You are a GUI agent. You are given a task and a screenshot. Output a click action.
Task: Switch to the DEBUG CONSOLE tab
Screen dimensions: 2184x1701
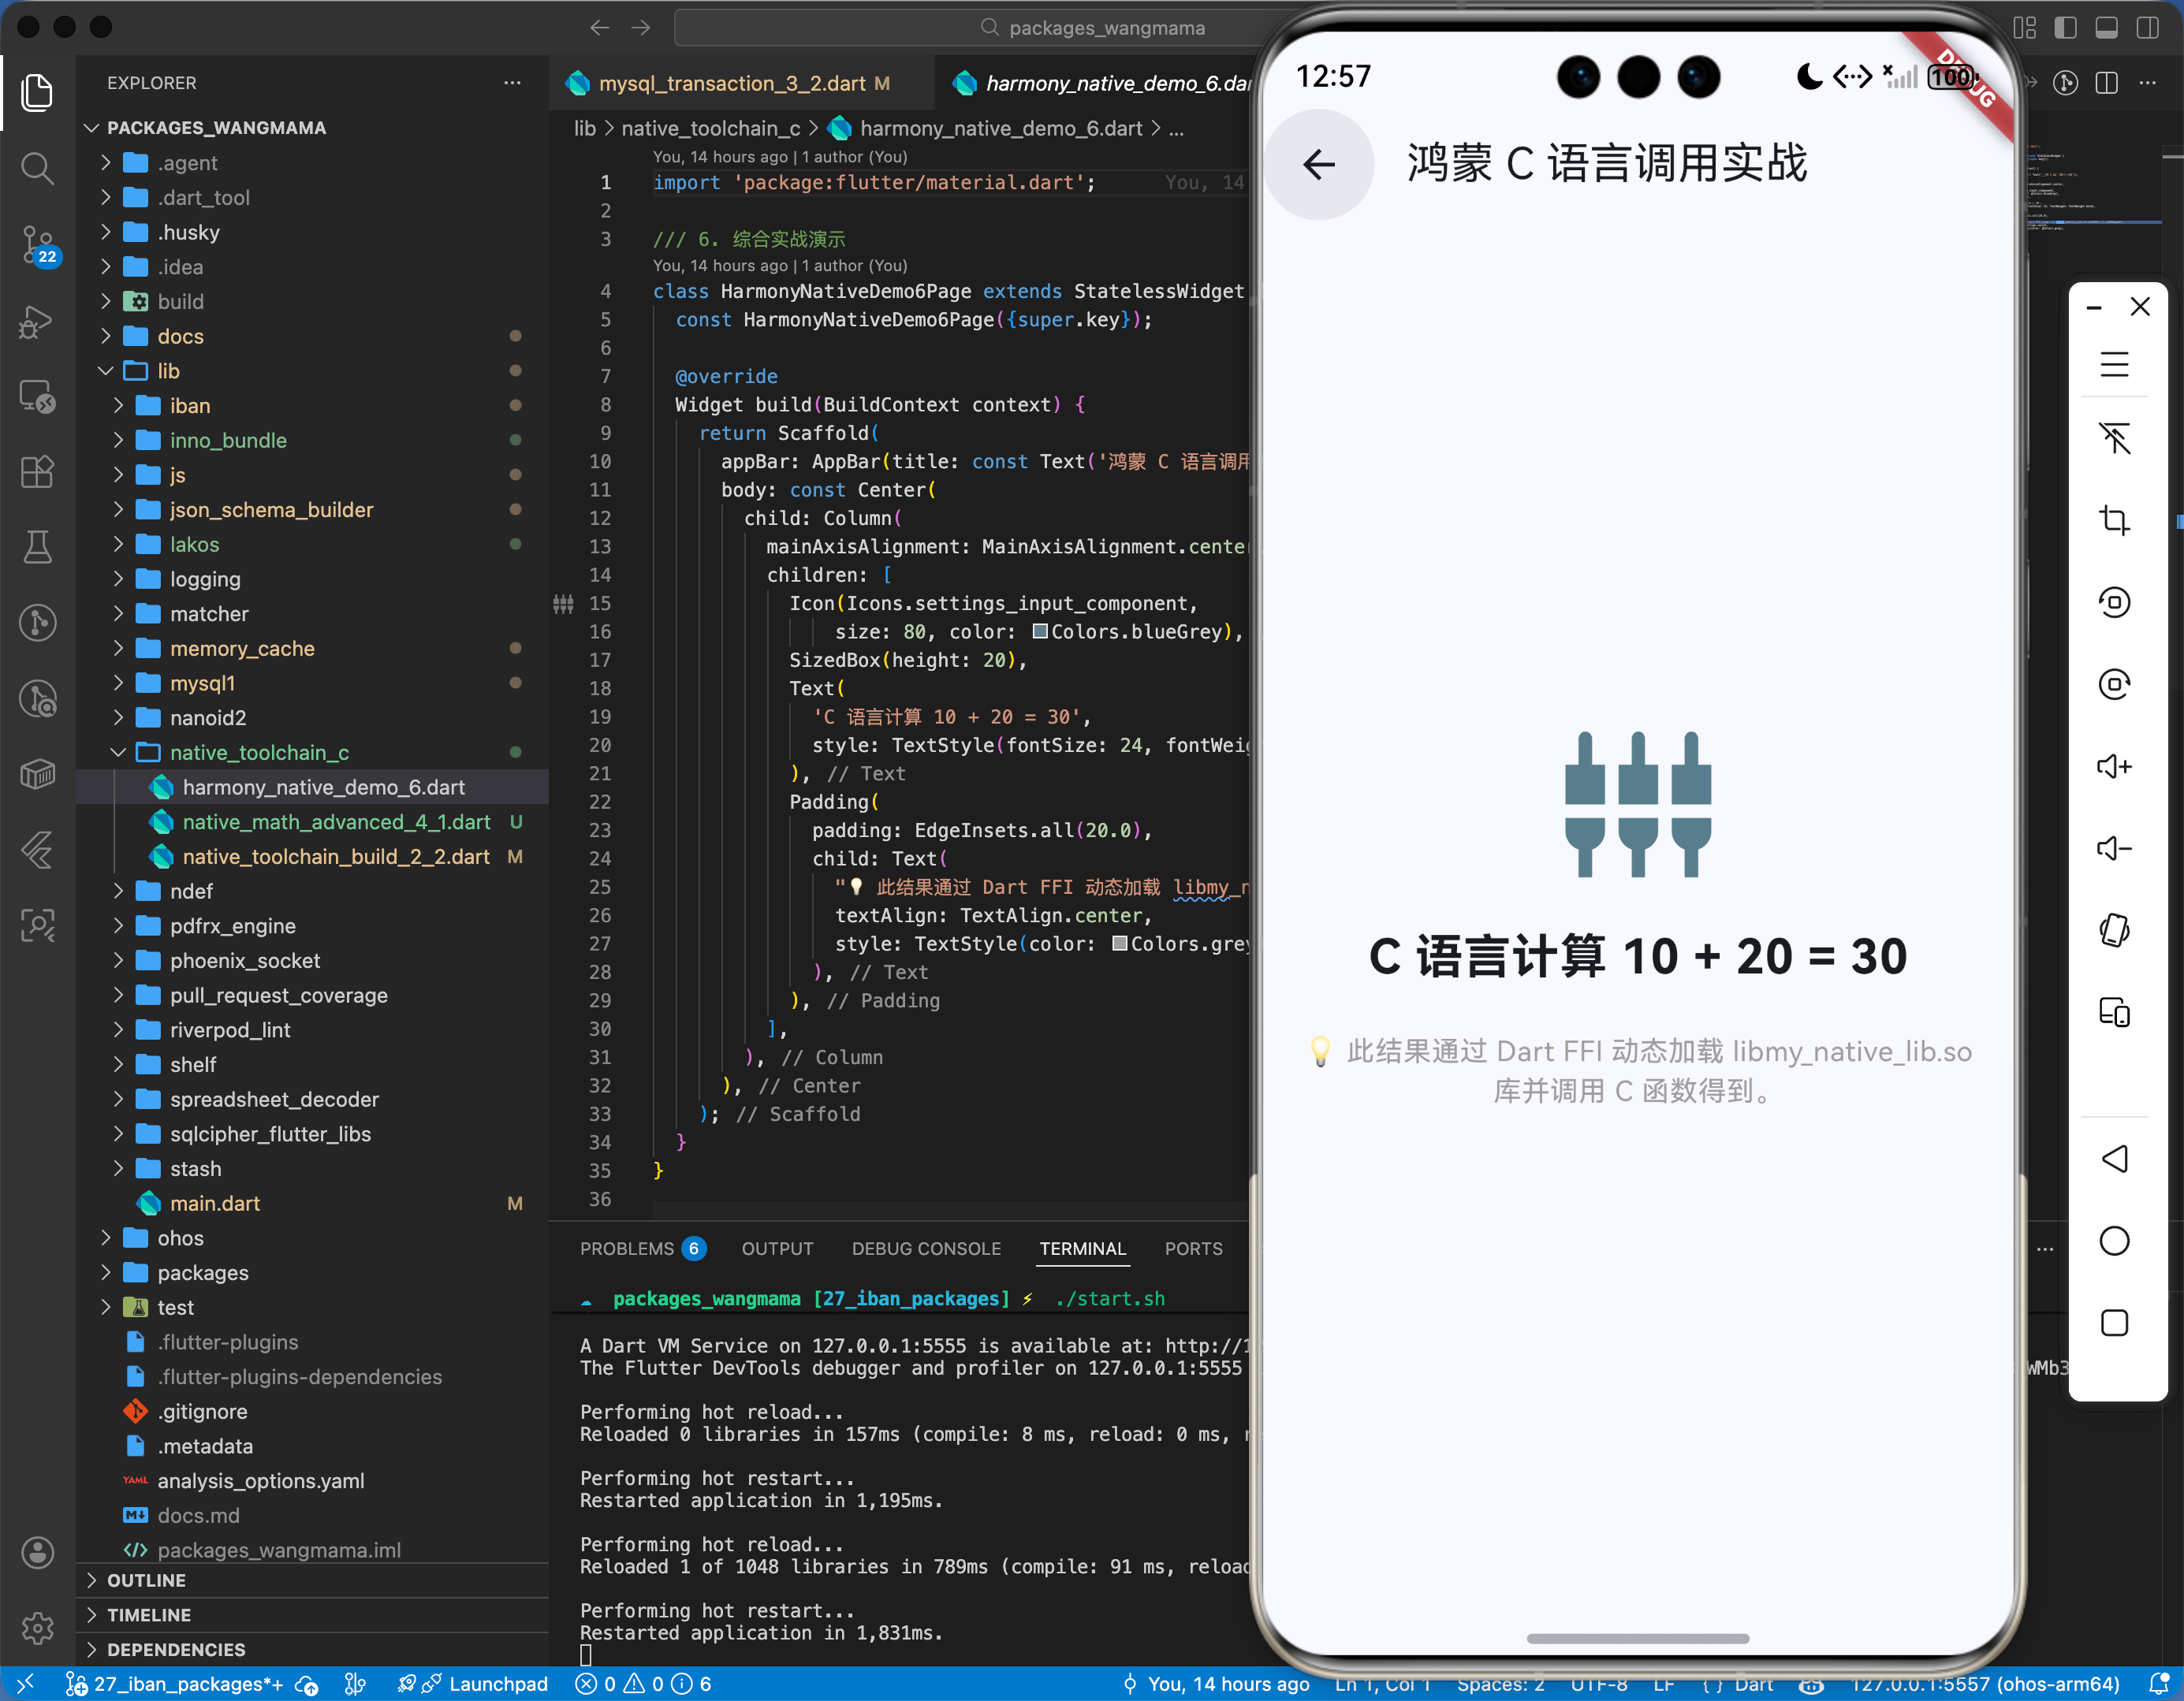(925, 1248)
